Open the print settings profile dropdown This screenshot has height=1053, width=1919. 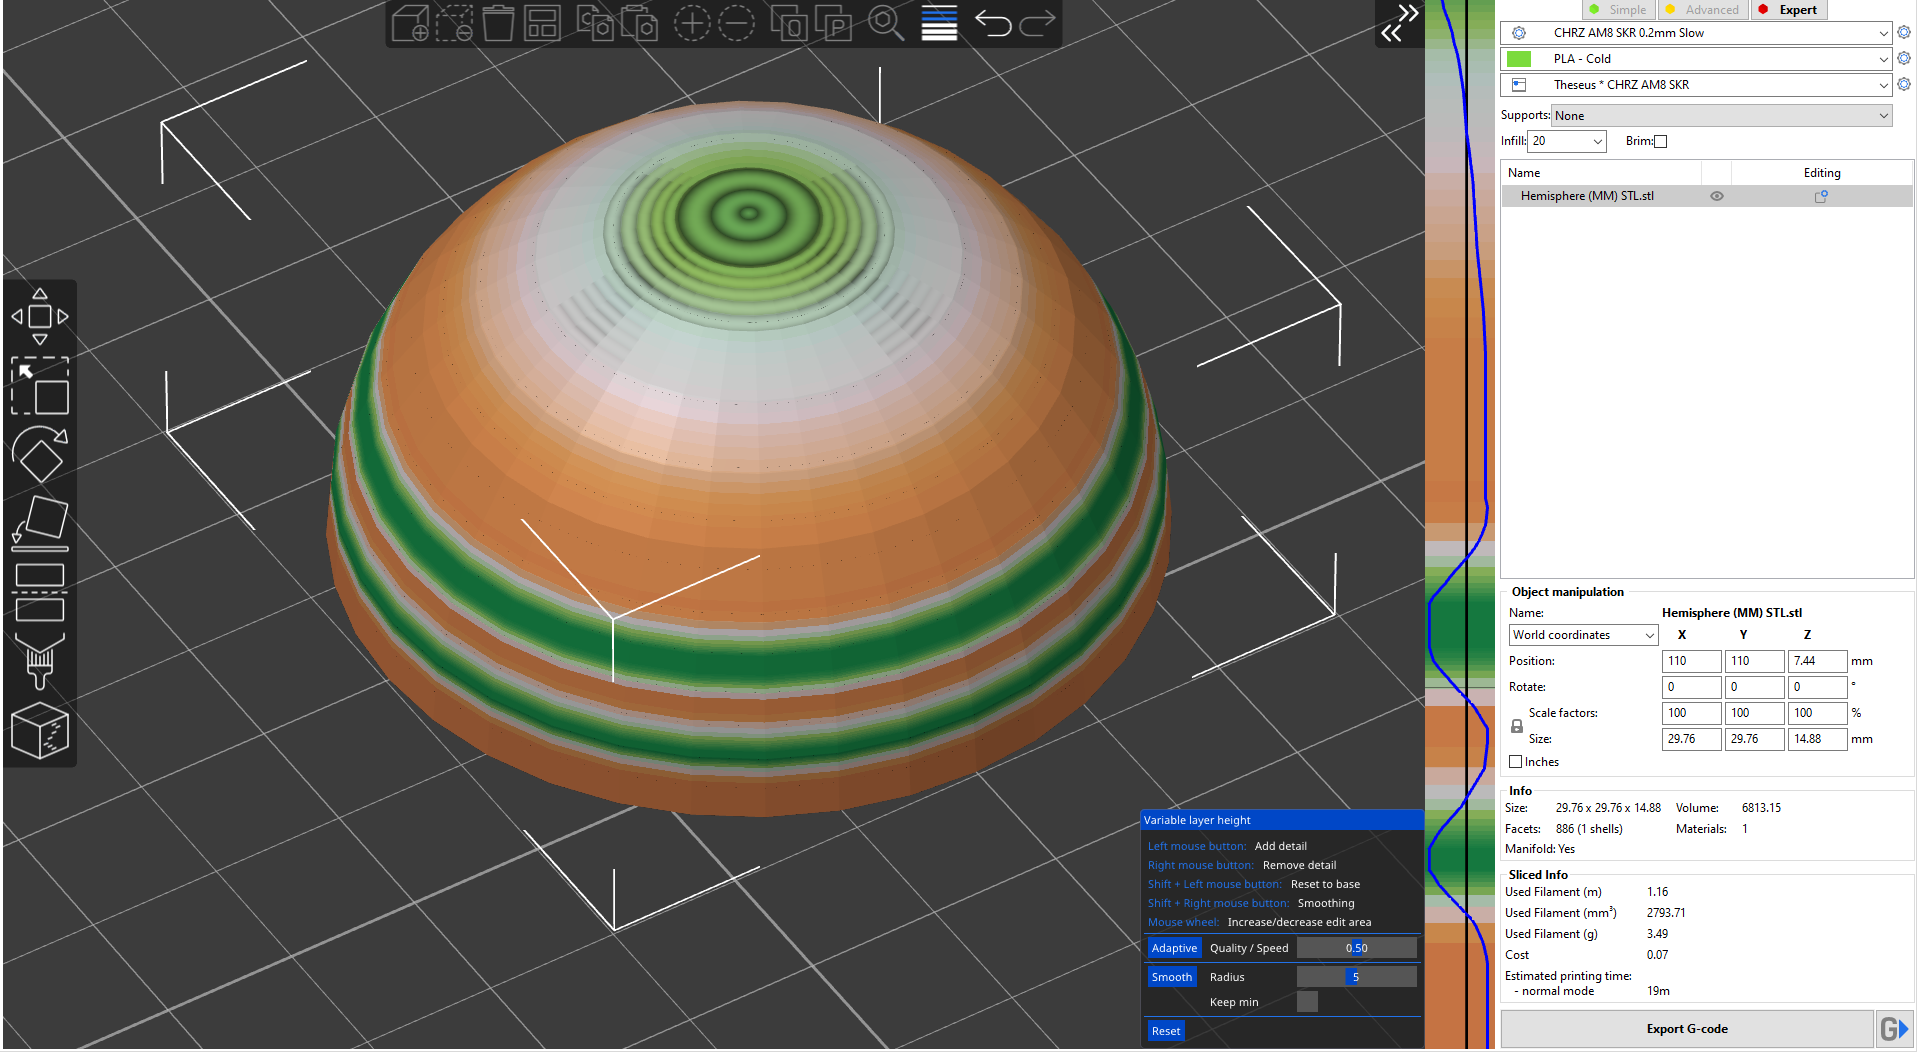(x=1696, y=33)
